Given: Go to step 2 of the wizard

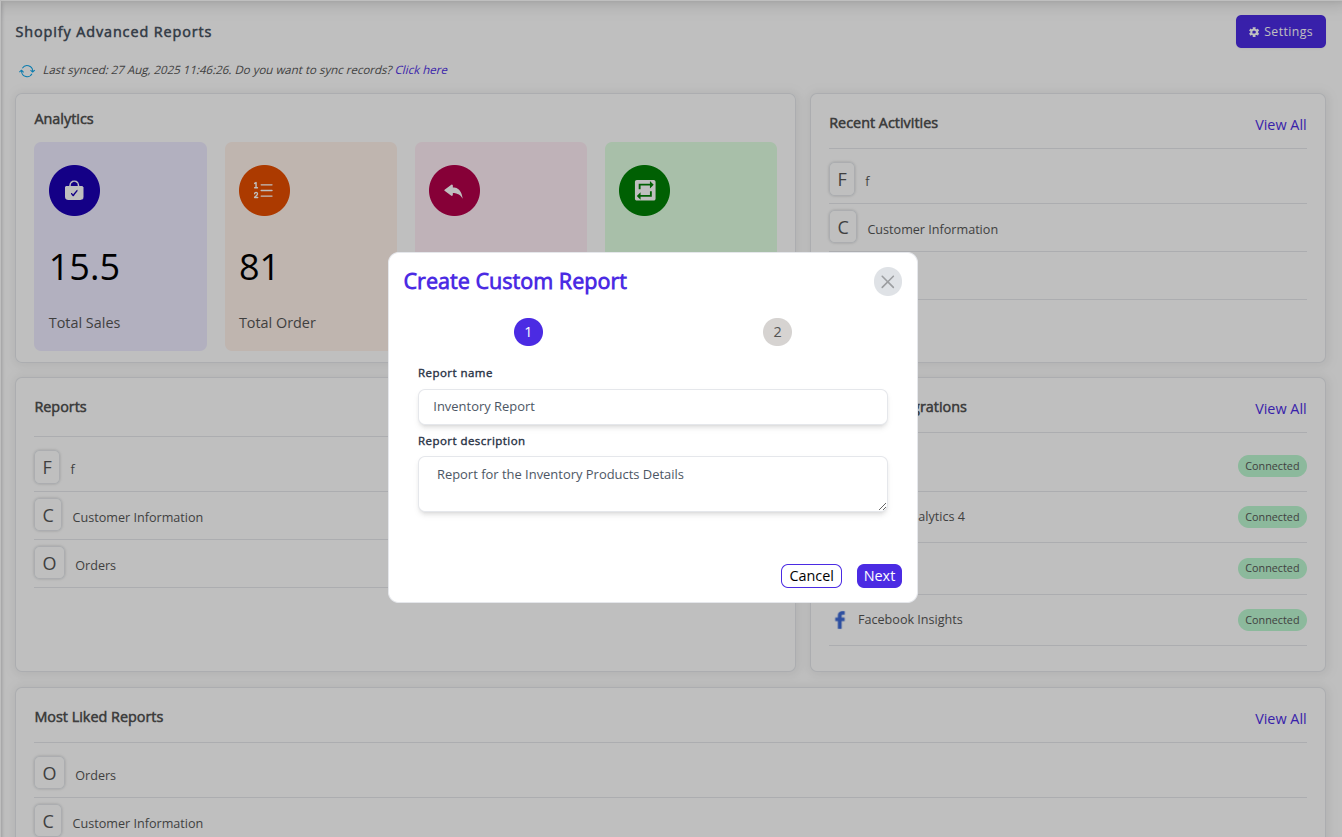Looking at the screenshot, I should 777,332.
